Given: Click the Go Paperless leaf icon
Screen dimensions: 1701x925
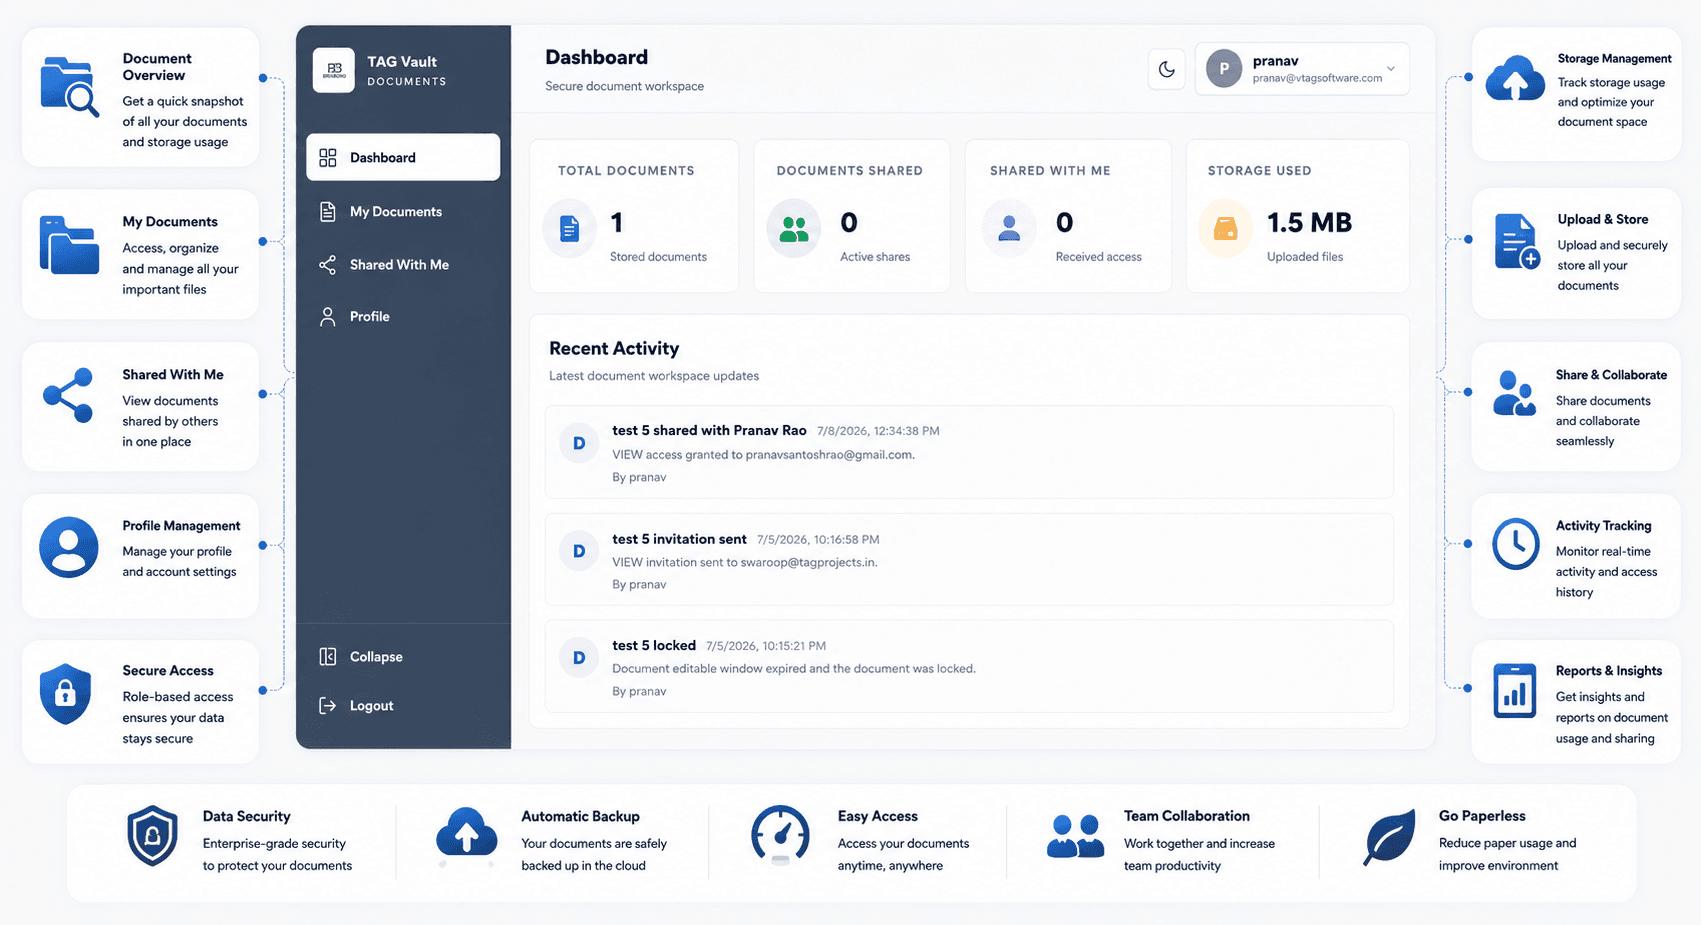Looking at the screenshot, I should (x=1391, y=837).
